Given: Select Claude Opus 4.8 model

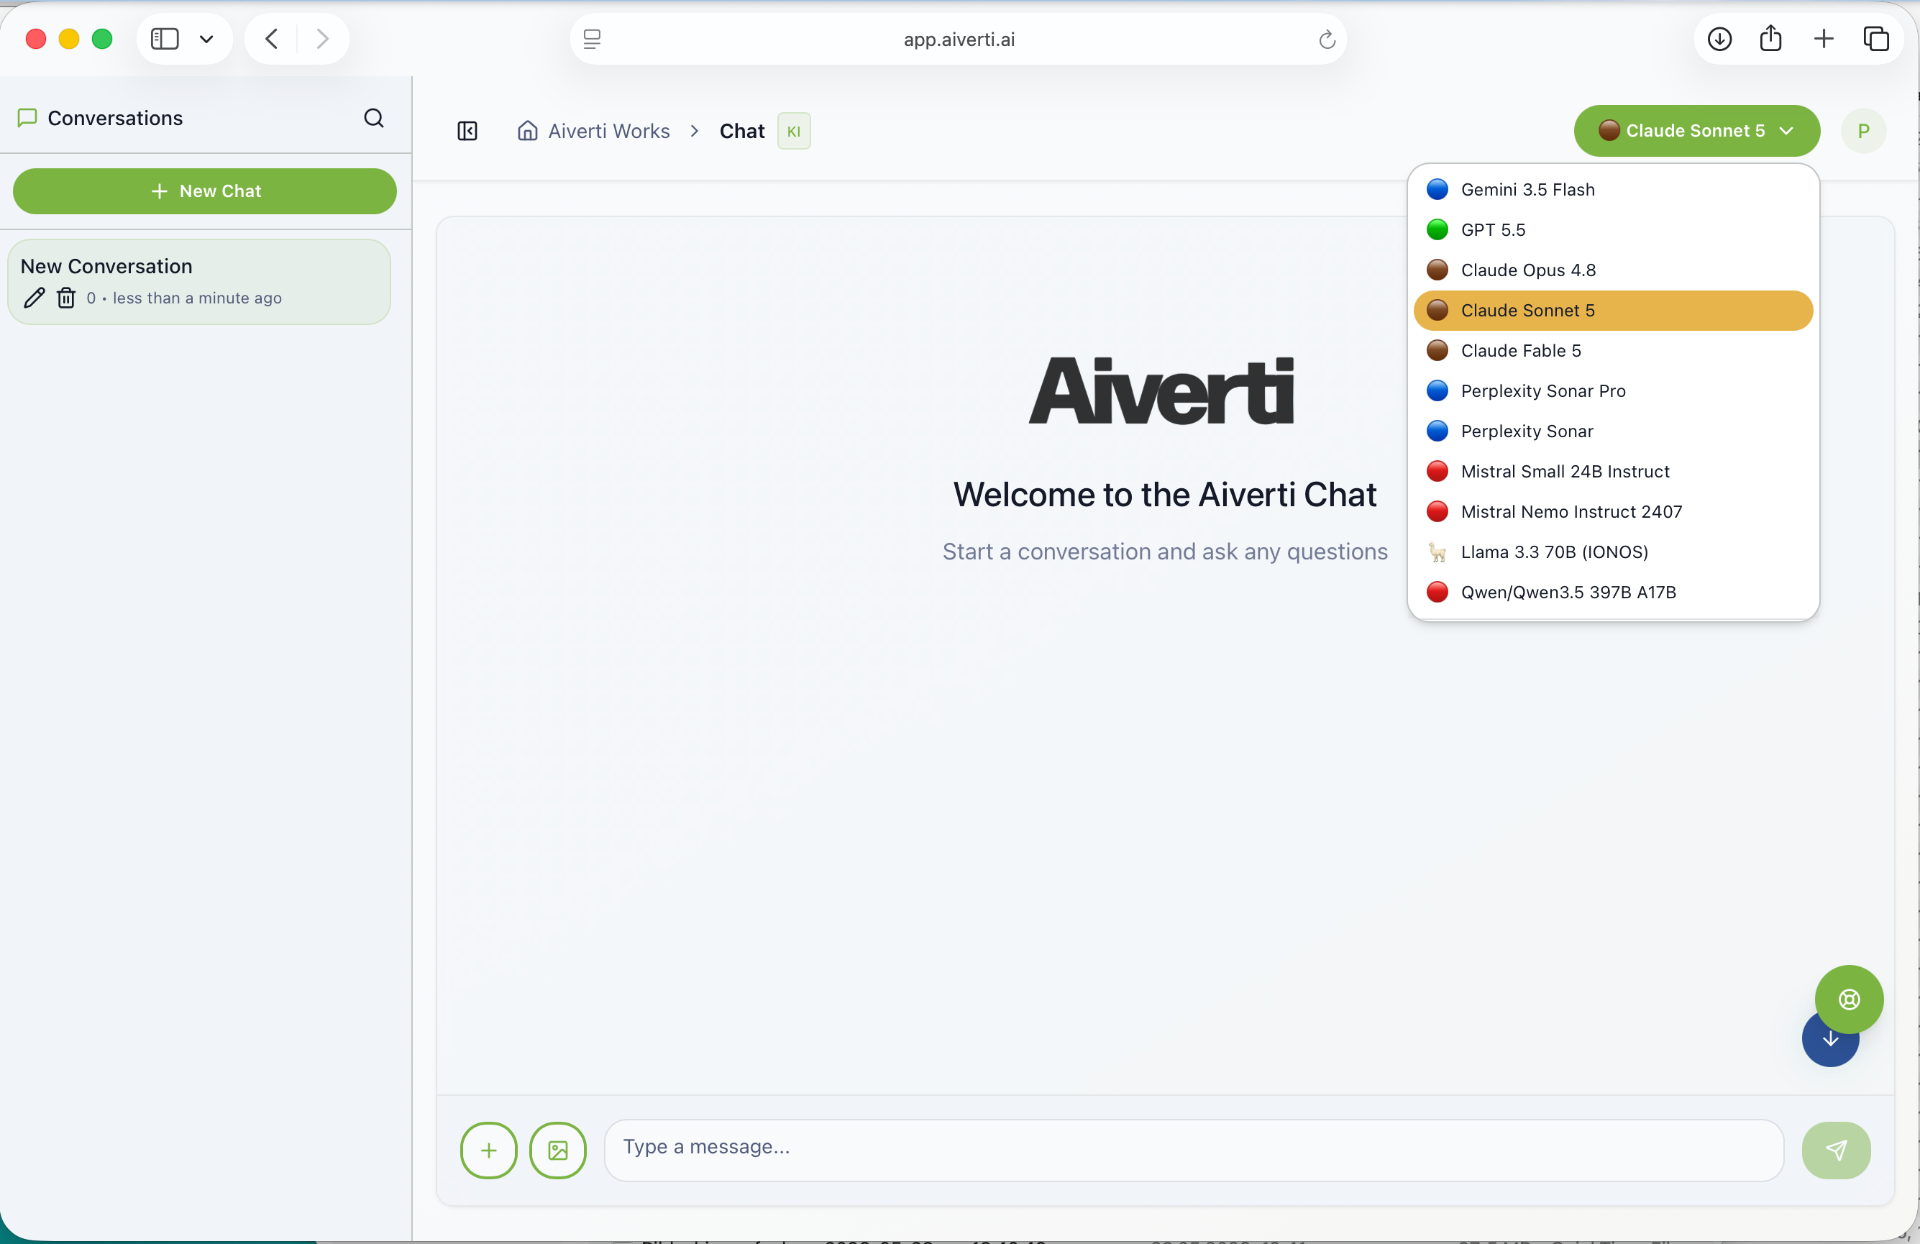Looking at the screenshot, I should coord(1613,270).
